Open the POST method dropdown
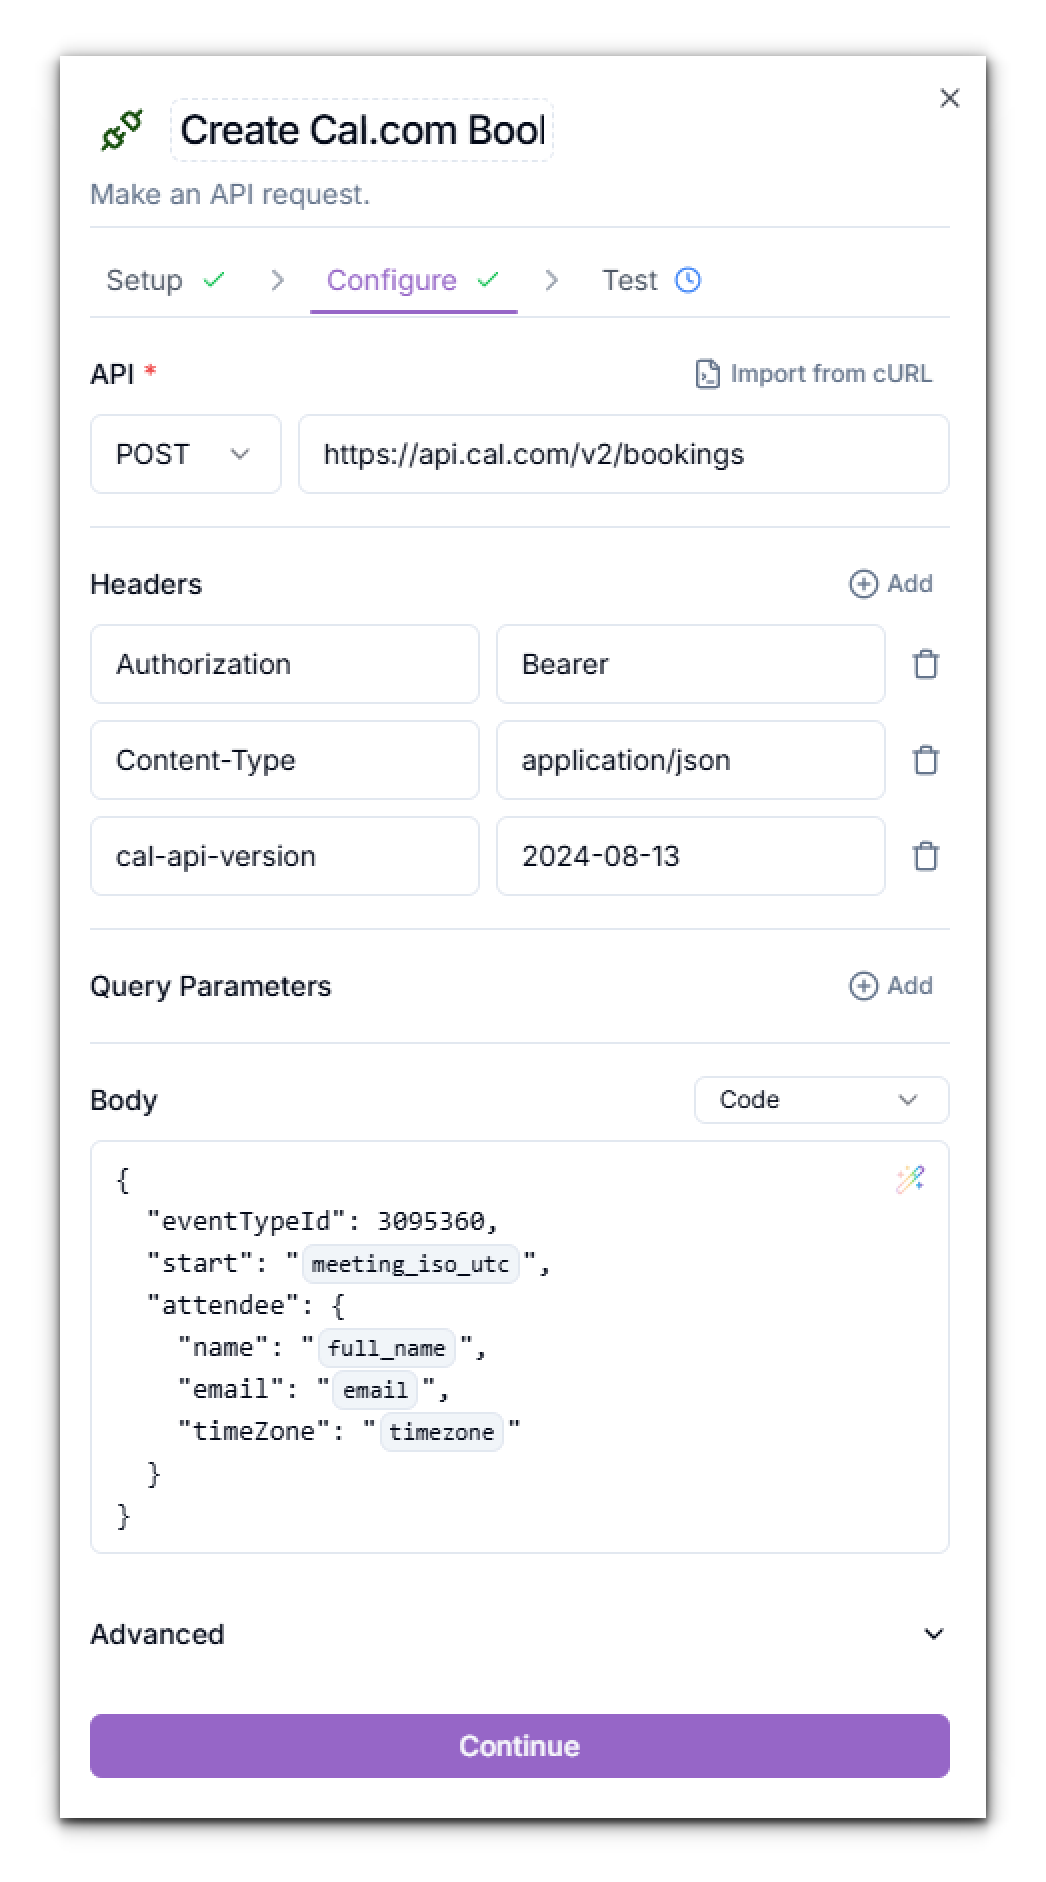The height and width of the screenshot is (1882, 1046). [186, 454]
